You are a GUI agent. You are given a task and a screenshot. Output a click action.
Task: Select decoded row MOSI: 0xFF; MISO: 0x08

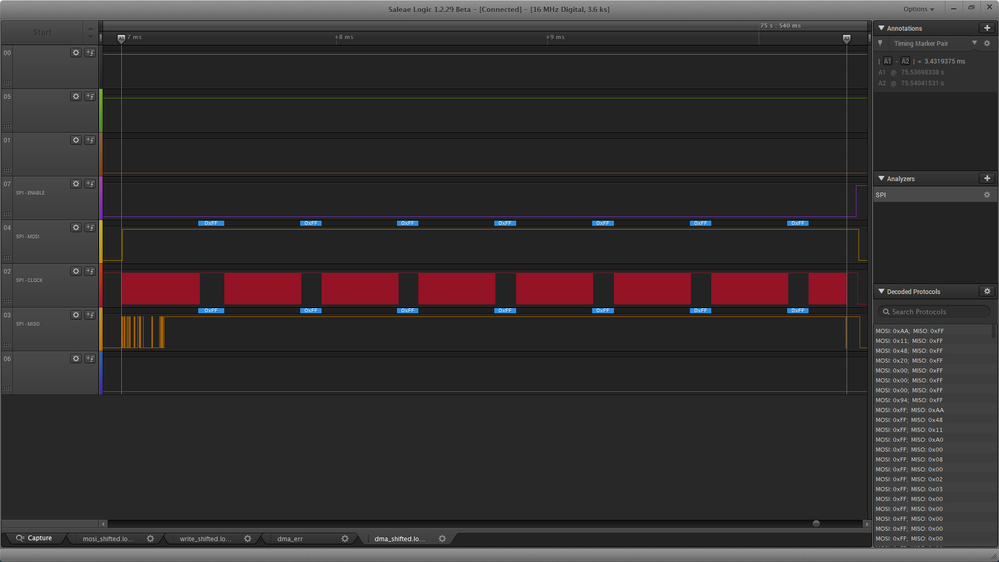[x=933, y=459]
